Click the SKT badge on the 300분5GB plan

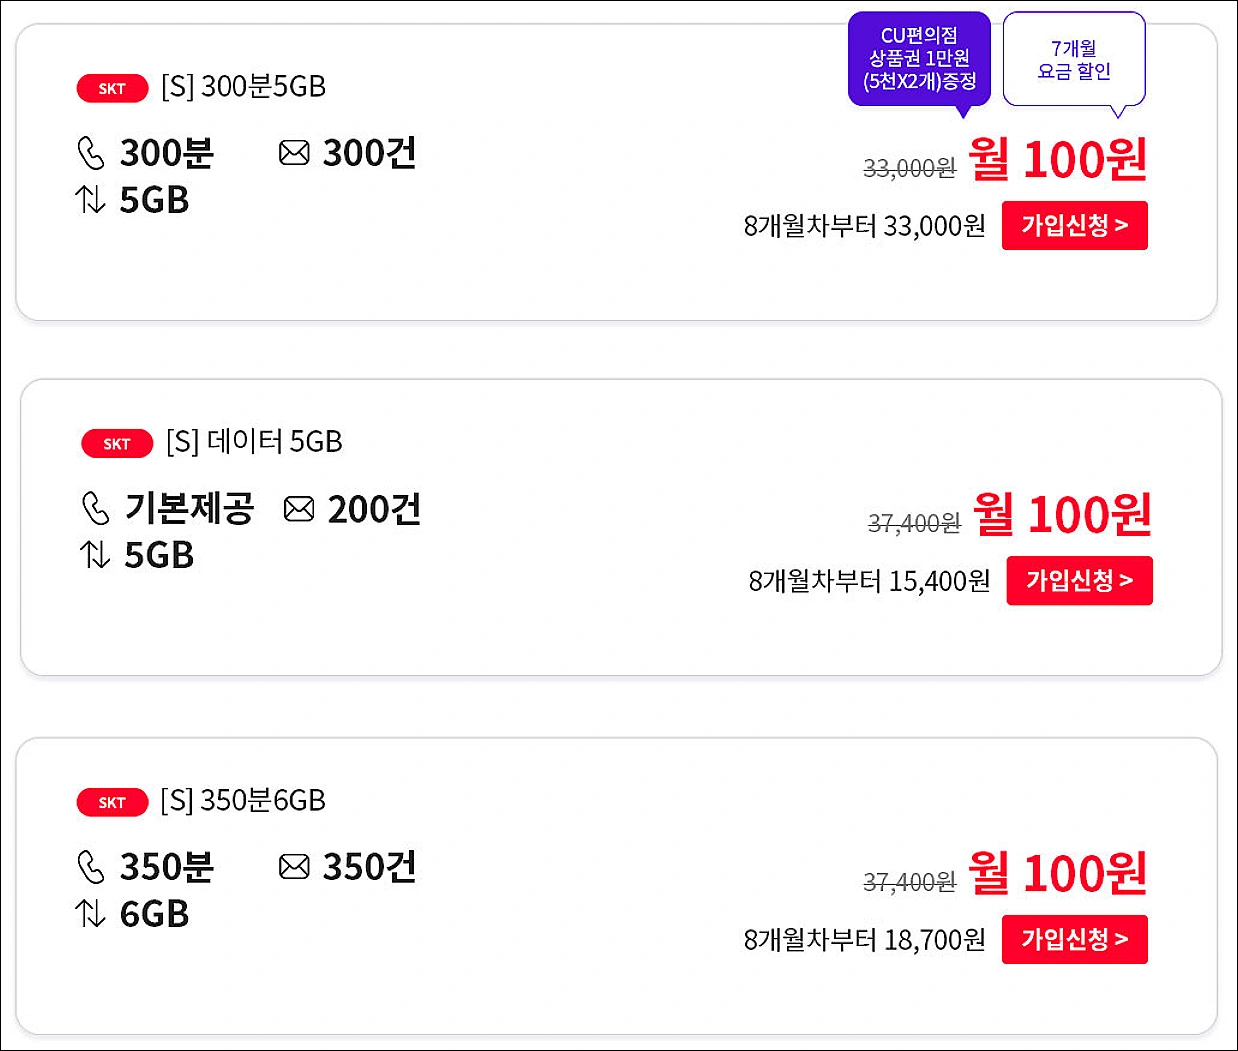pos(111,88)
